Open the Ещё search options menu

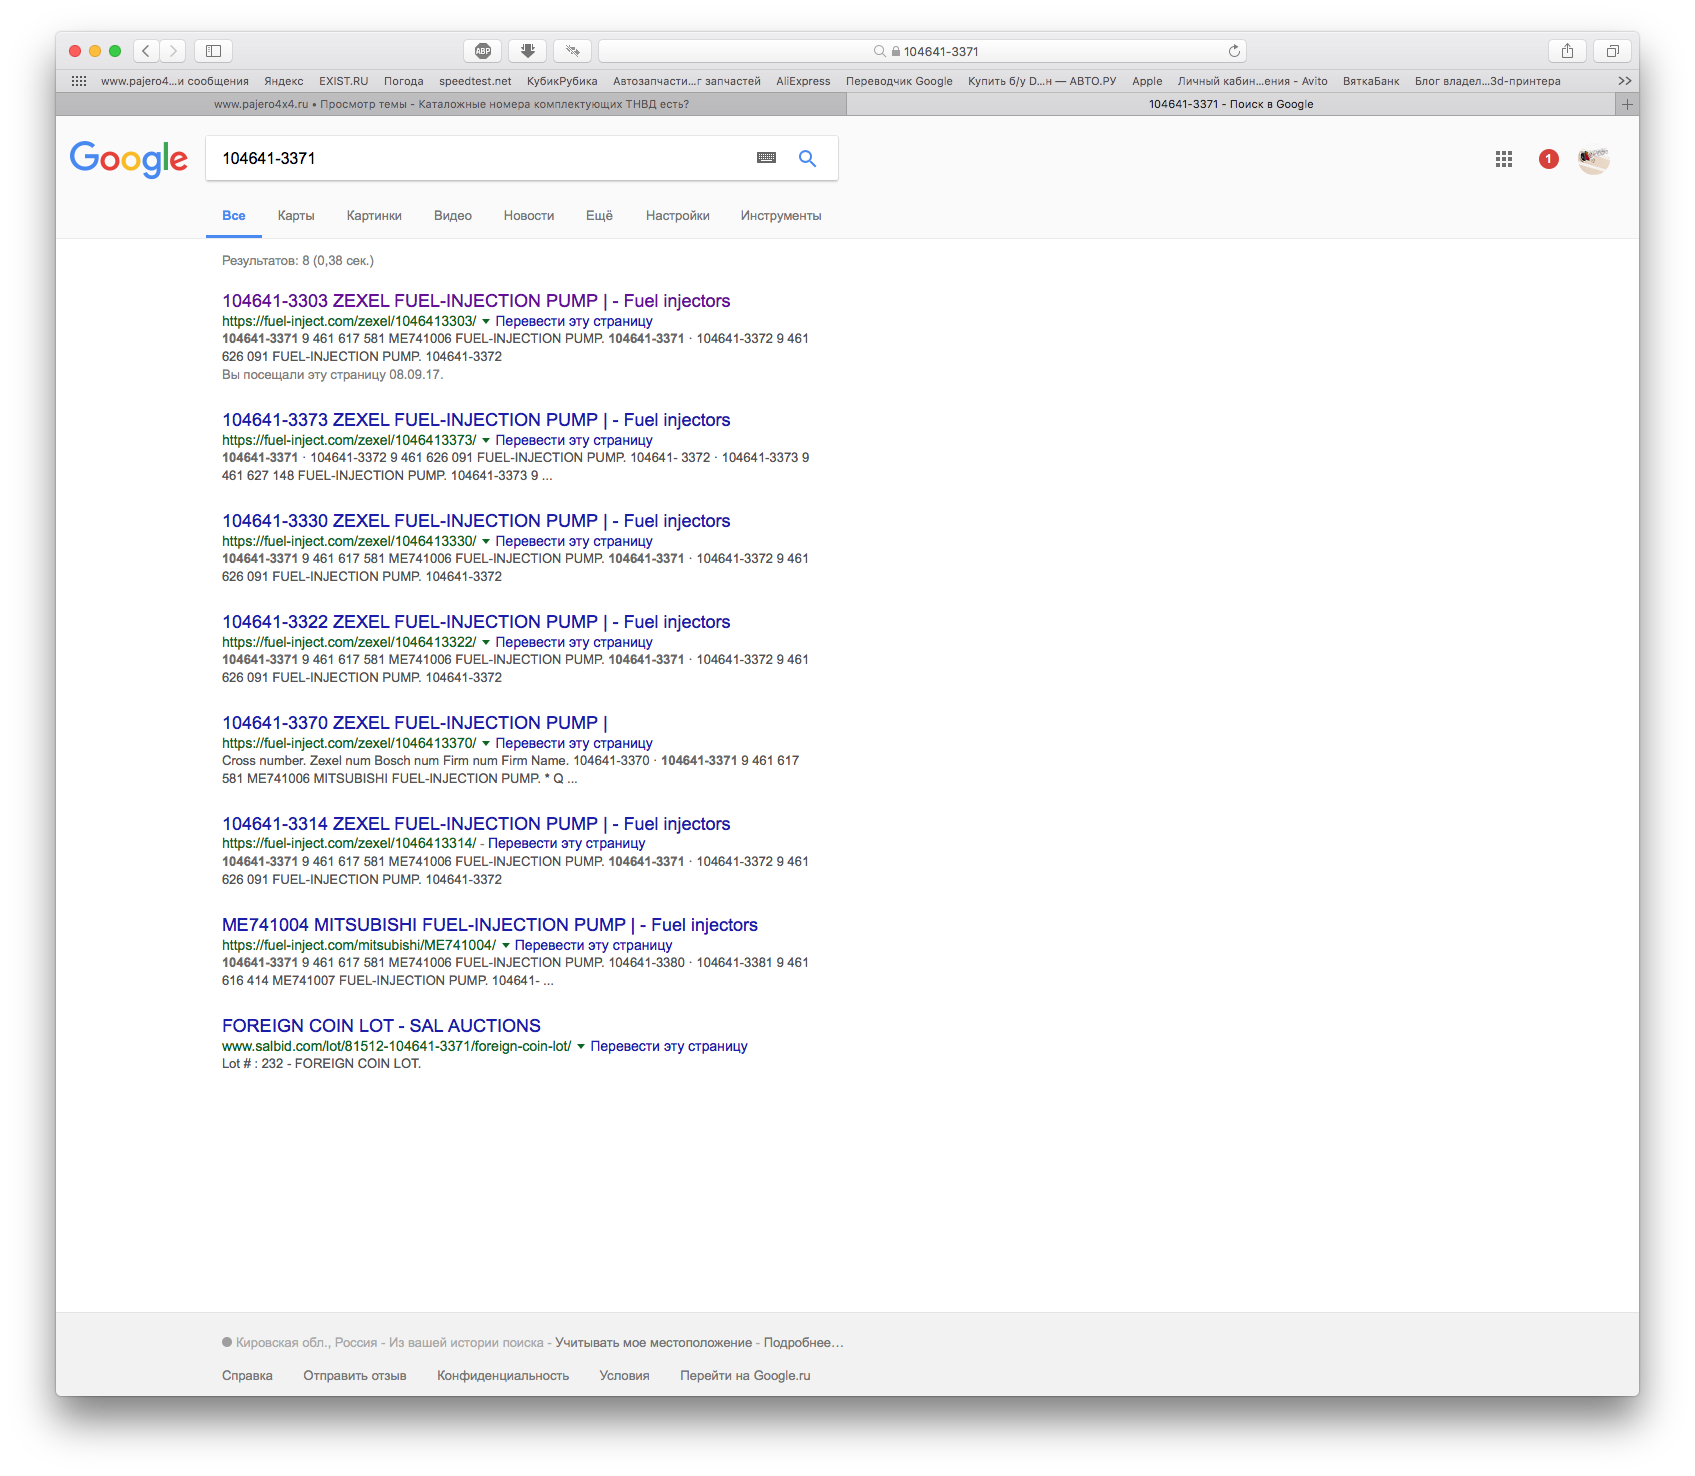pos(599,216)
